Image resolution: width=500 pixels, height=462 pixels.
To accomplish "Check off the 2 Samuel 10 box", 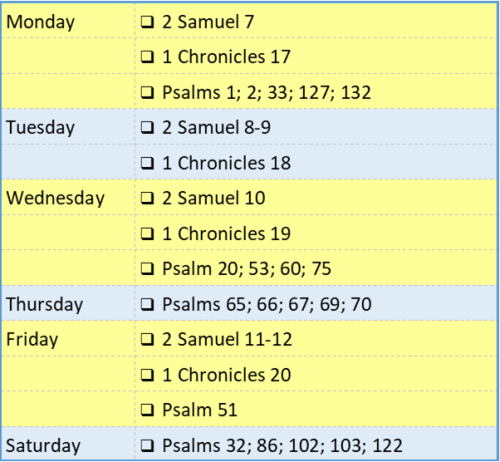I will 147,198.
